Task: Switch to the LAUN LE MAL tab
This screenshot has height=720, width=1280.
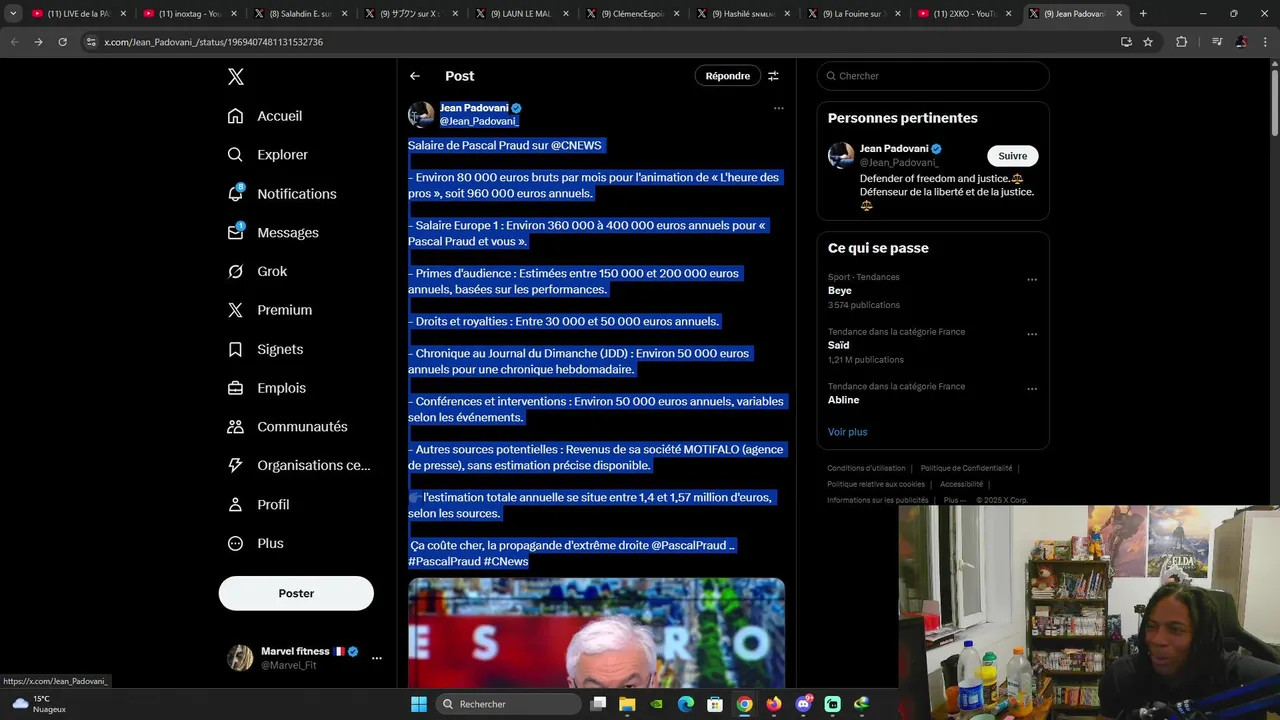Action: pos(521,14)
